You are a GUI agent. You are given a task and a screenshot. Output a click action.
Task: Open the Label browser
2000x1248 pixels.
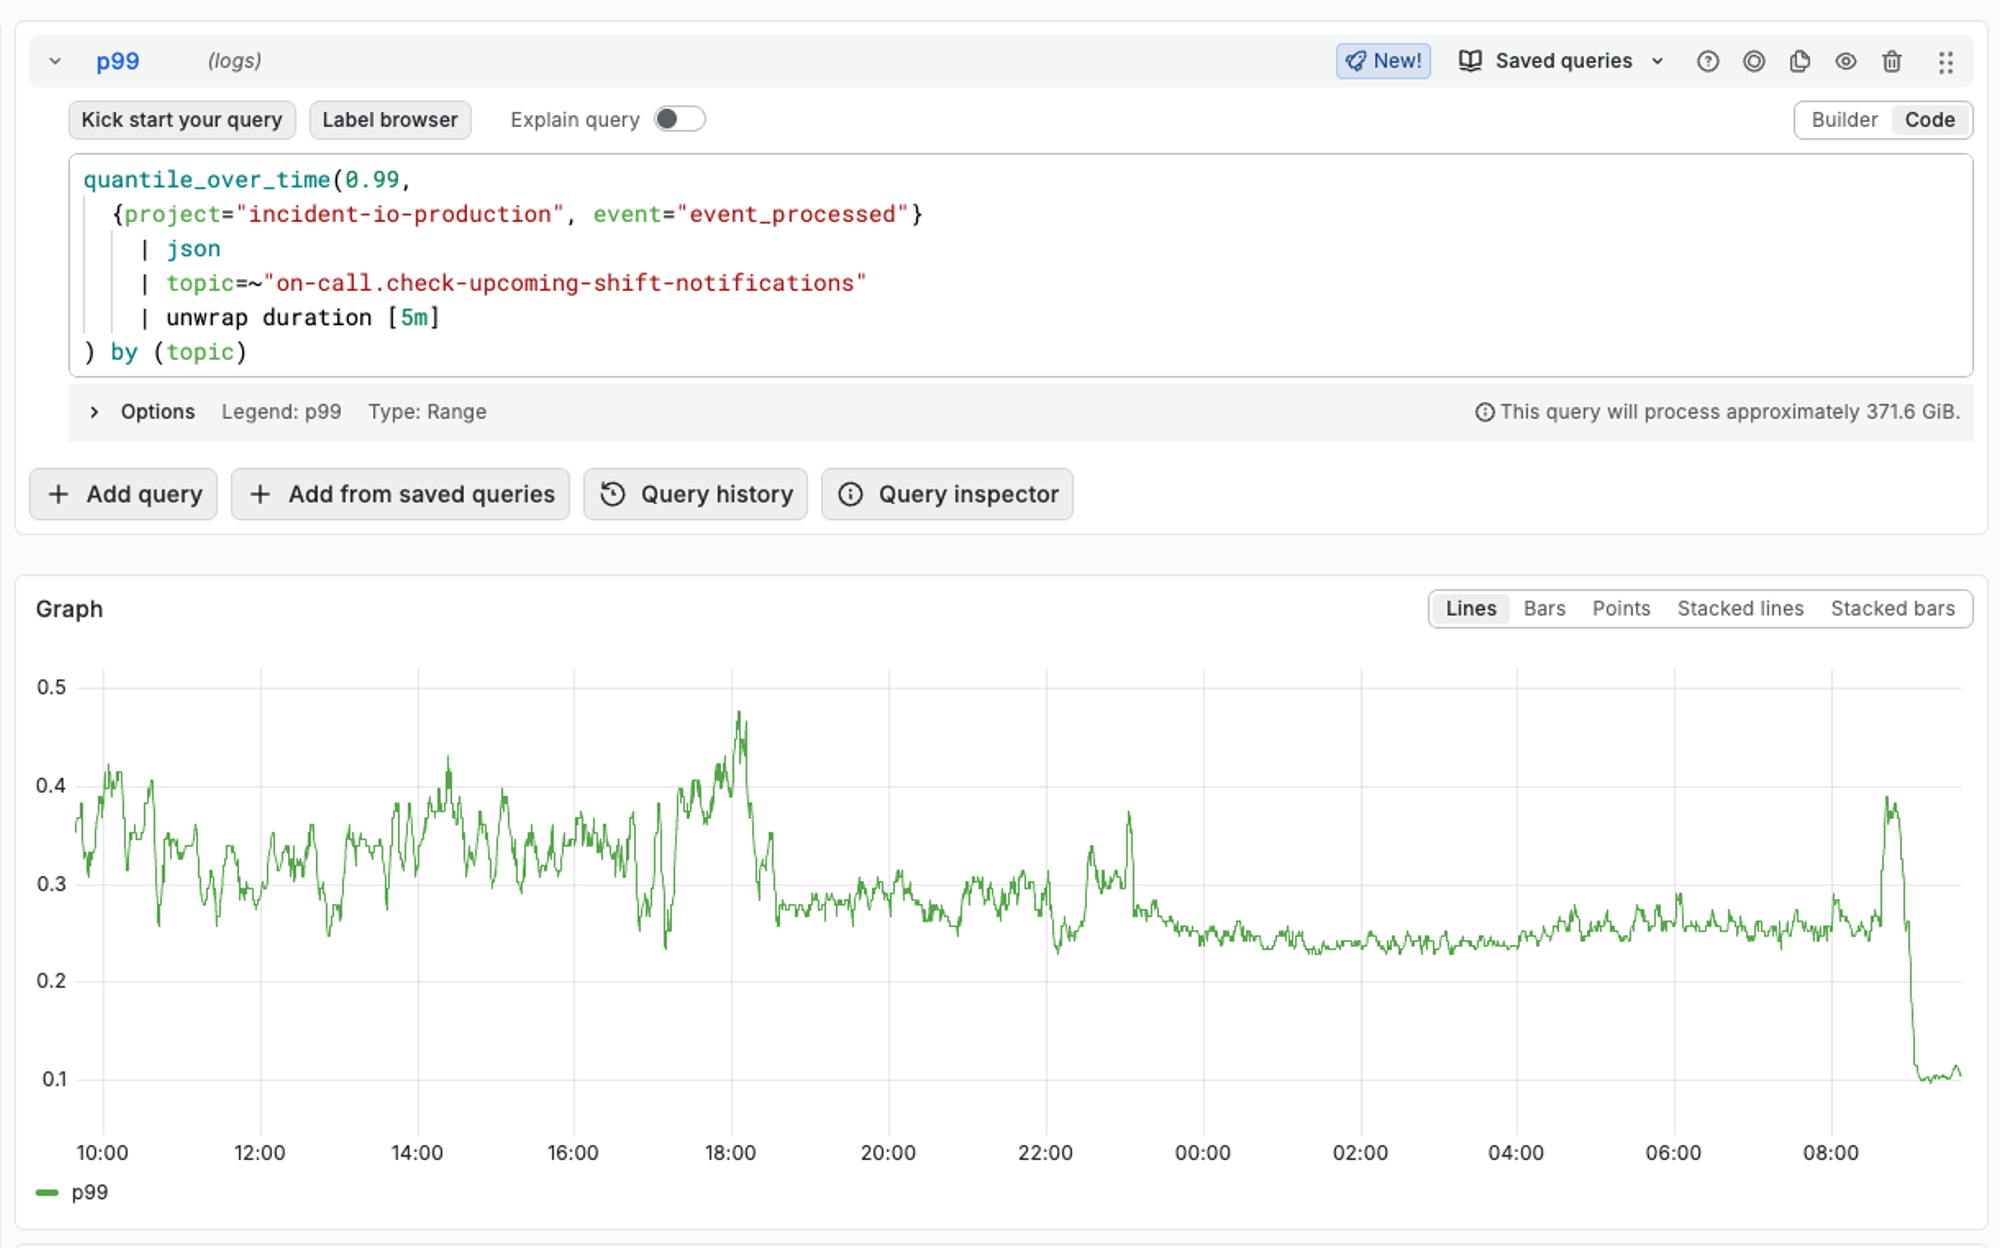pyautogui.click(x=389, y=120)
